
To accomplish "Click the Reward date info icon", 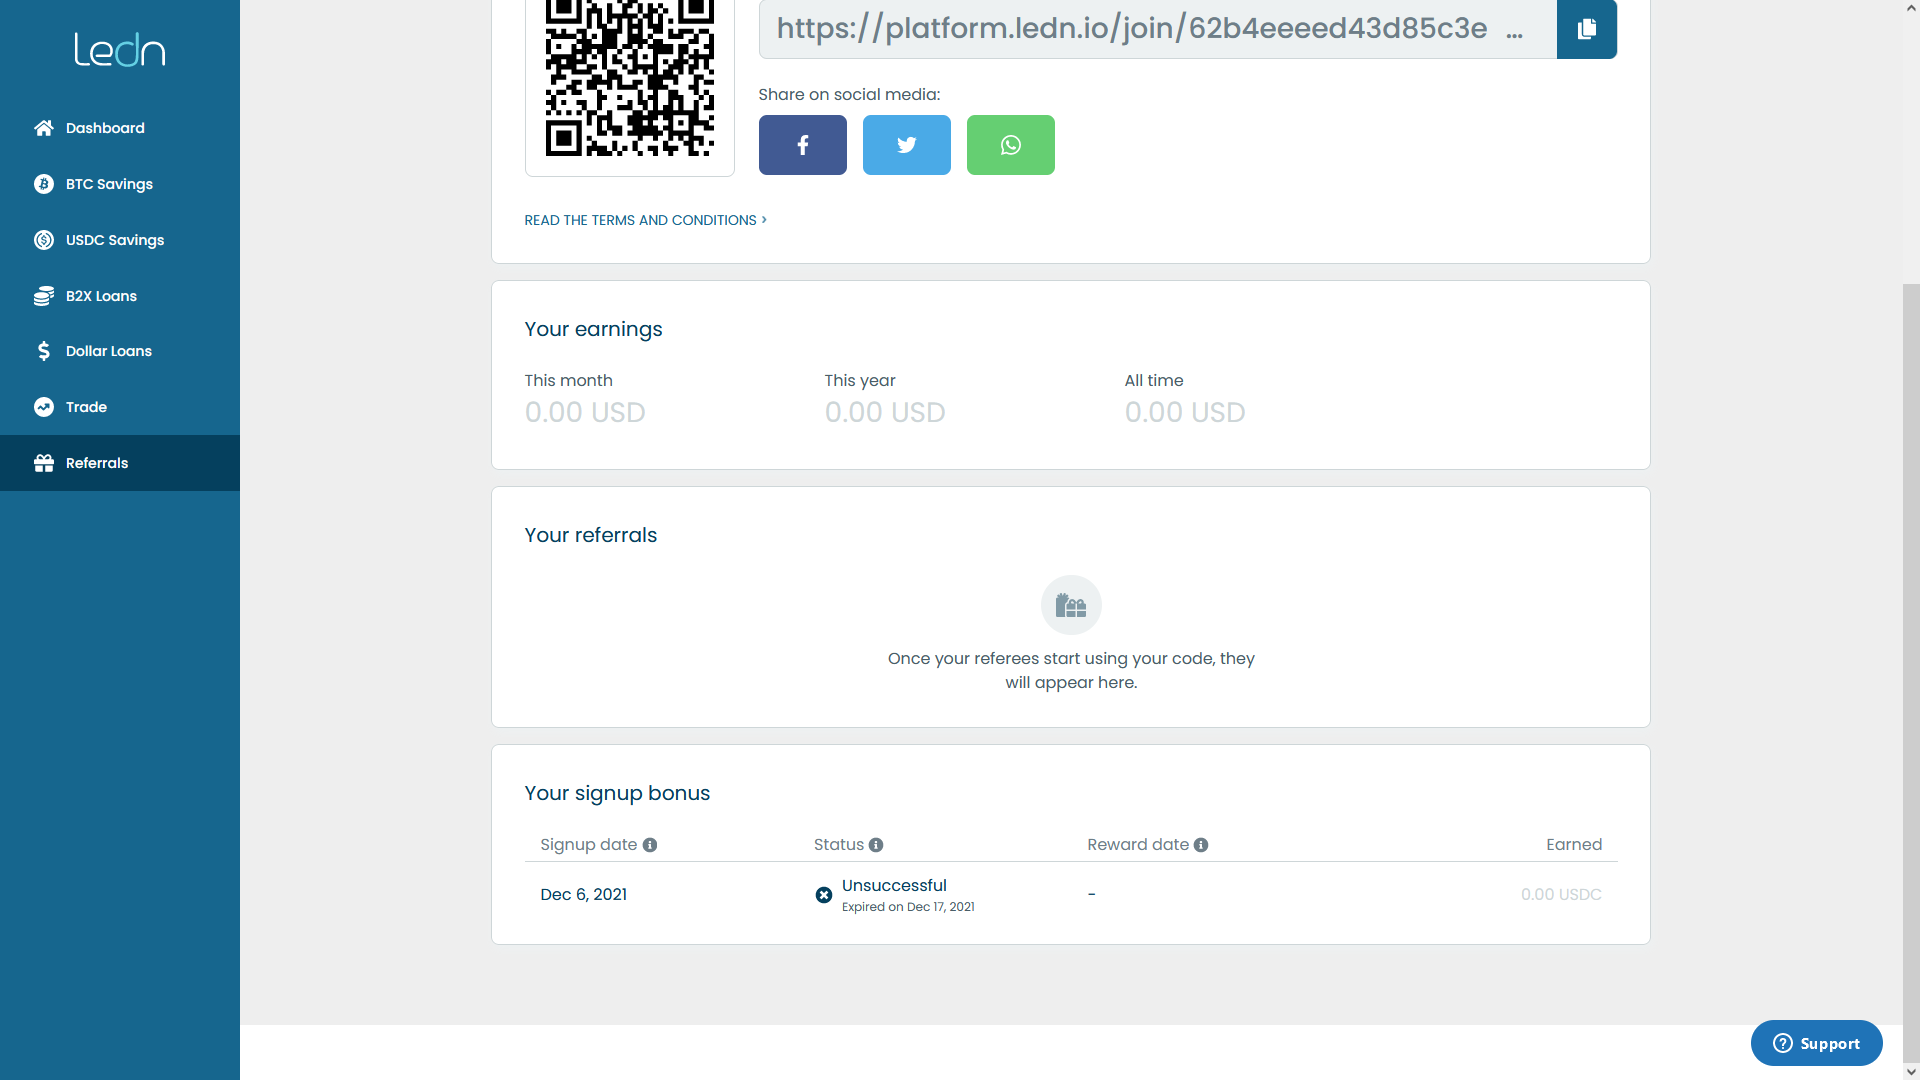I will (1201, 845).
